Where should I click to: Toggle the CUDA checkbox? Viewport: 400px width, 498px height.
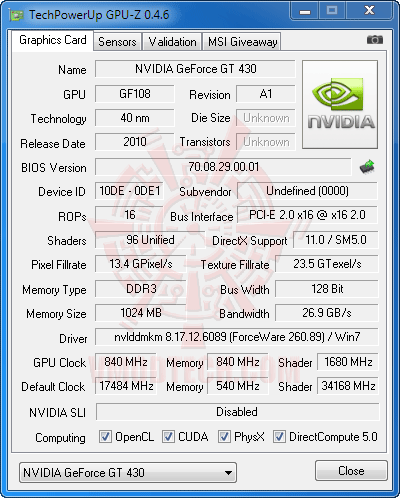coord(168,436)
